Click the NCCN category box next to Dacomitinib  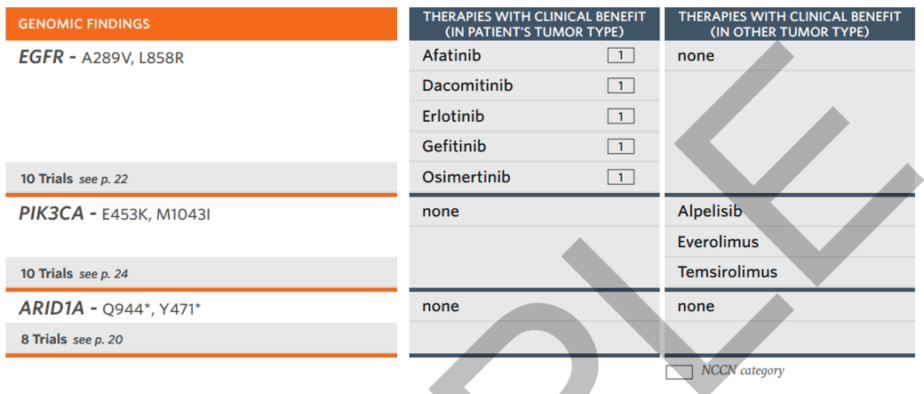[x=621, y=86]
